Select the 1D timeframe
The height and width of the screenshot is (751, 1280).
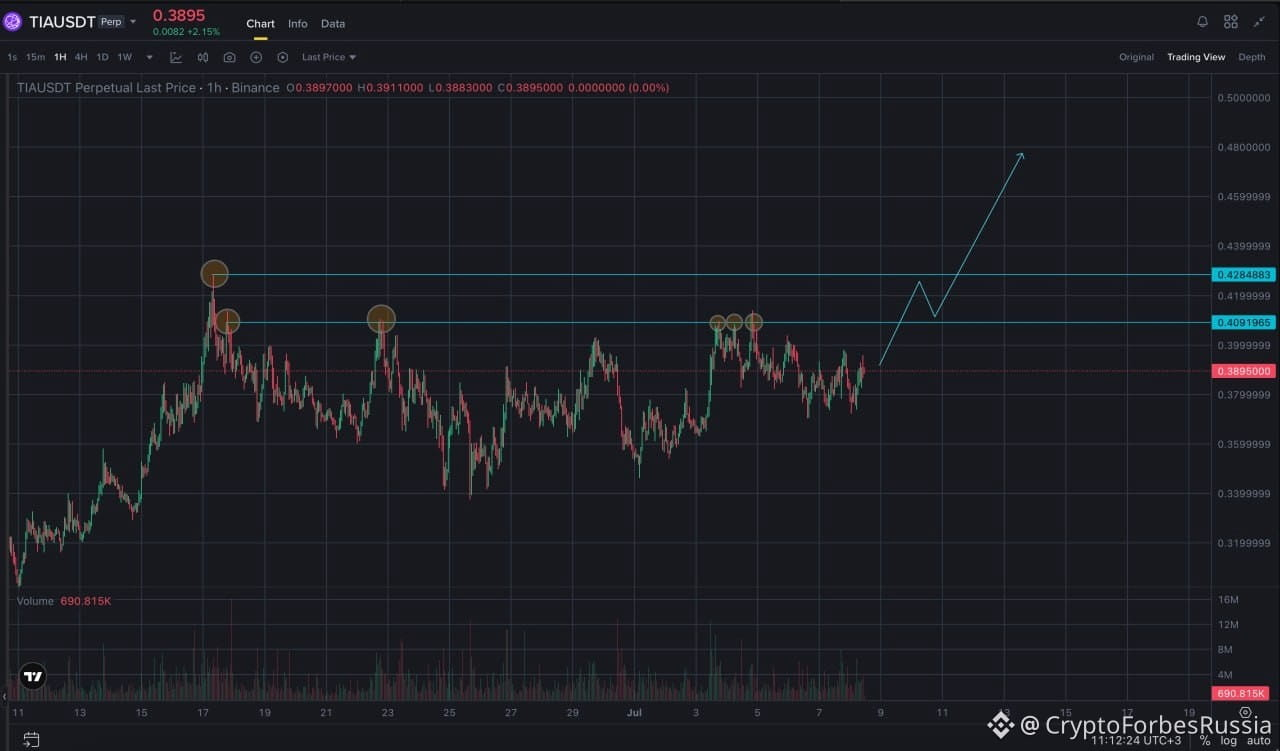click(x=102, y=57)
